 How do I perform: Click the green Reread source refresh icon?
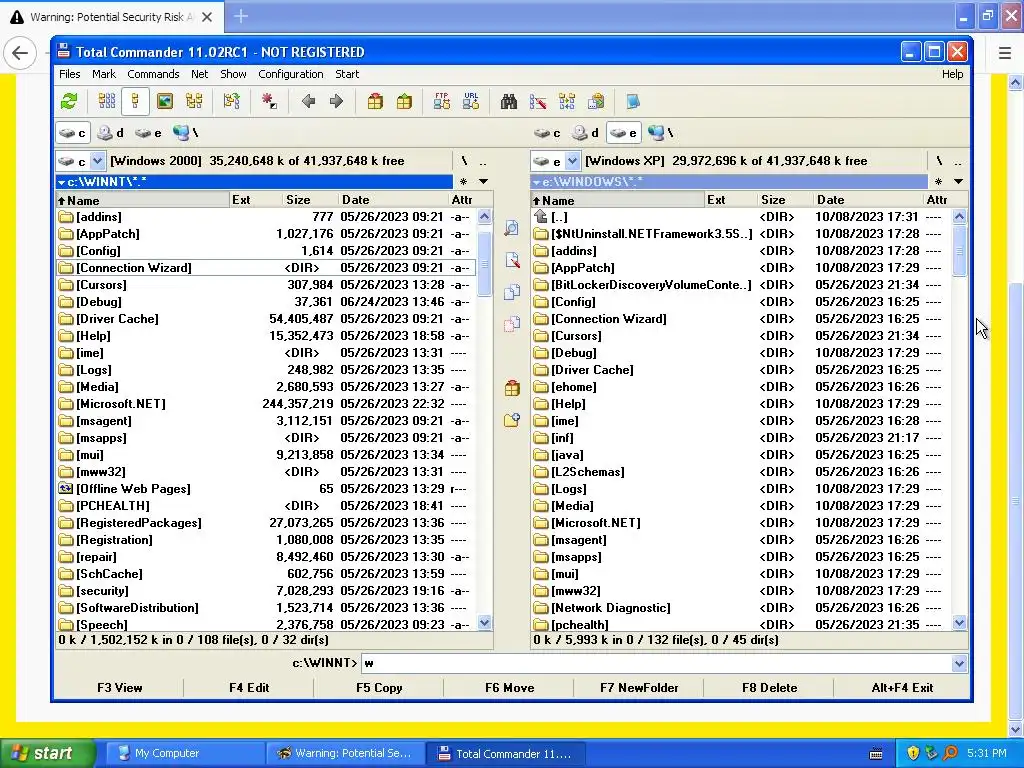69,101
